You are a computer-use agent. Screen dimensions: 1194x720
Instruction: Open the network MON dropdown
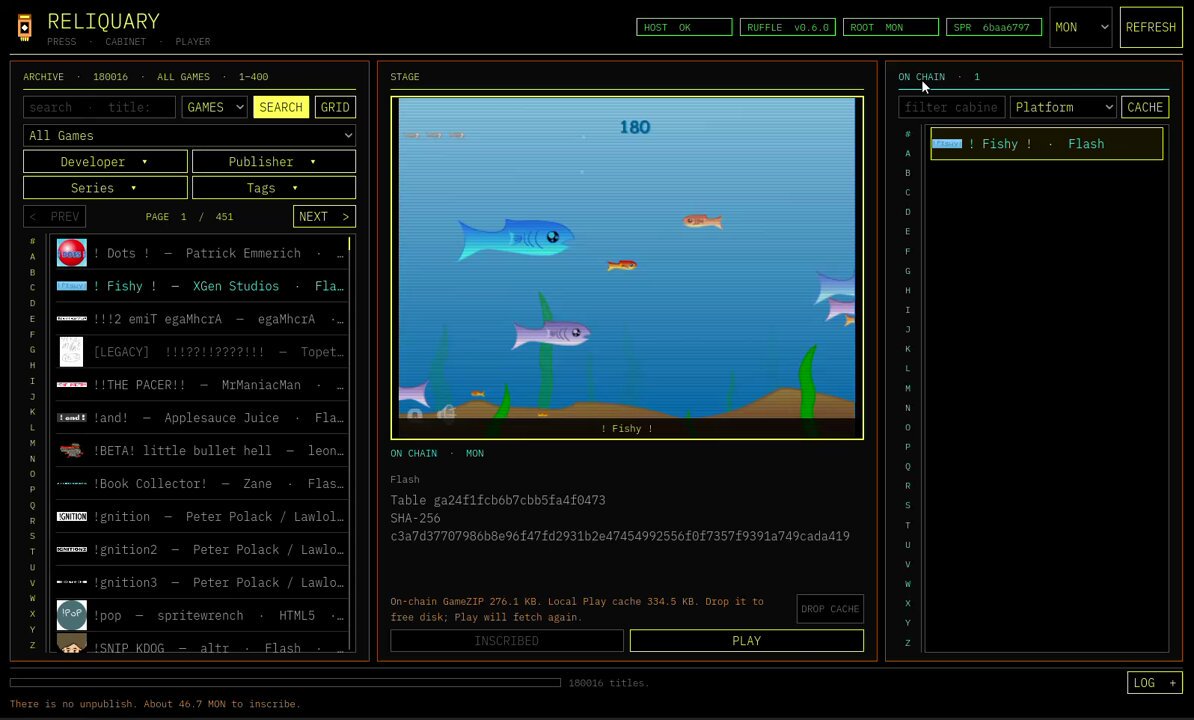click(1081, 27)
